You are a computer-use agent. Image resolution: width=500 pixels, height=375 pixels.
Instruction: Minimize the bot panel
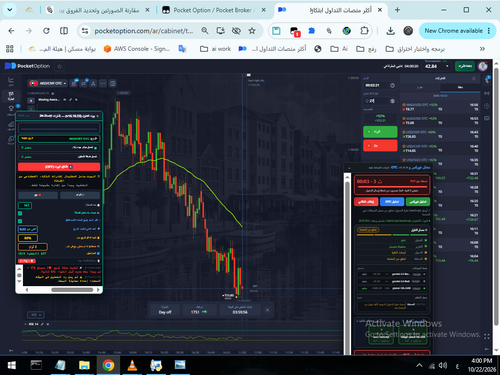click(x=349, y=168)
